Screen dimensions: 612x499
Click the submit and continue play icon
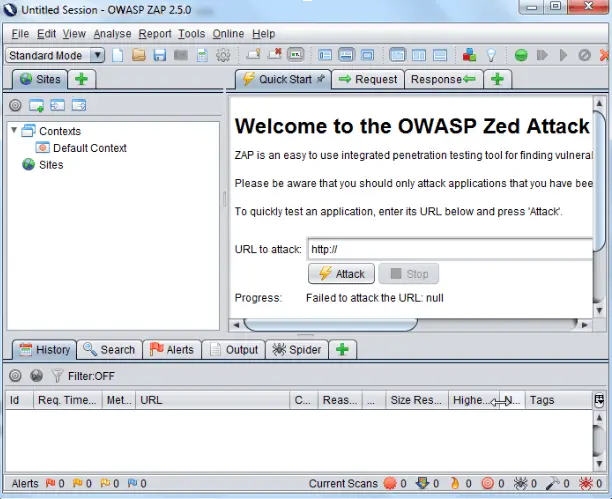click(x=563, y=55)
